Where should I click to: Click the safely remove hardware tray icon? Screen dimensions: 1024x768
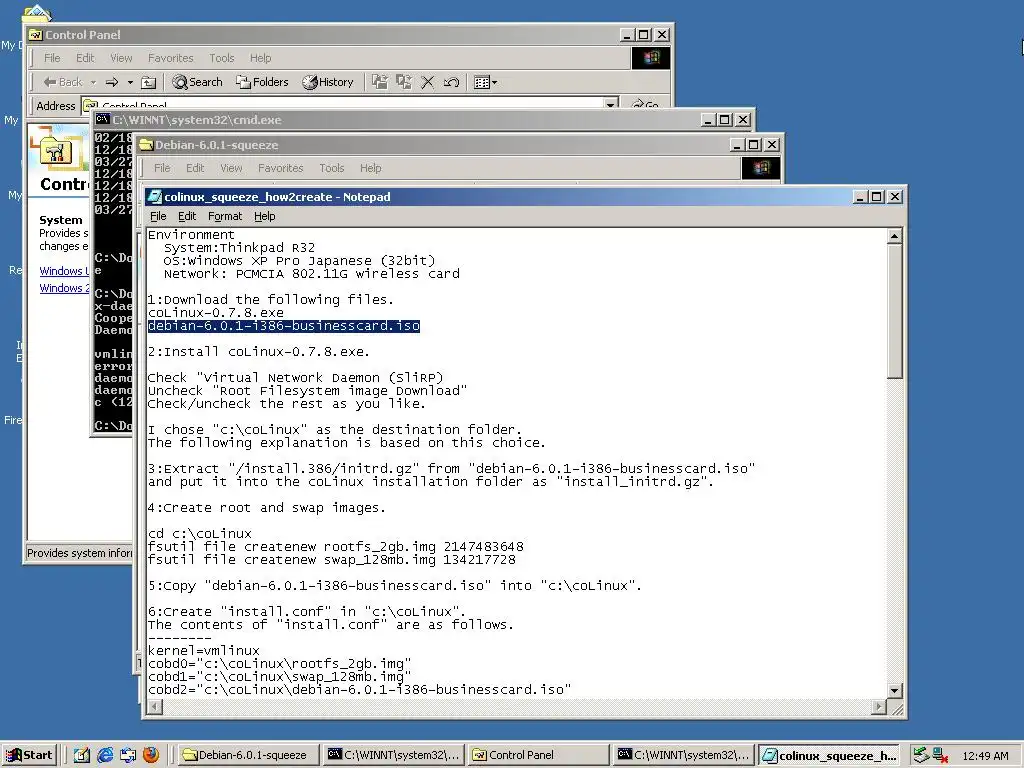(921, 755)
